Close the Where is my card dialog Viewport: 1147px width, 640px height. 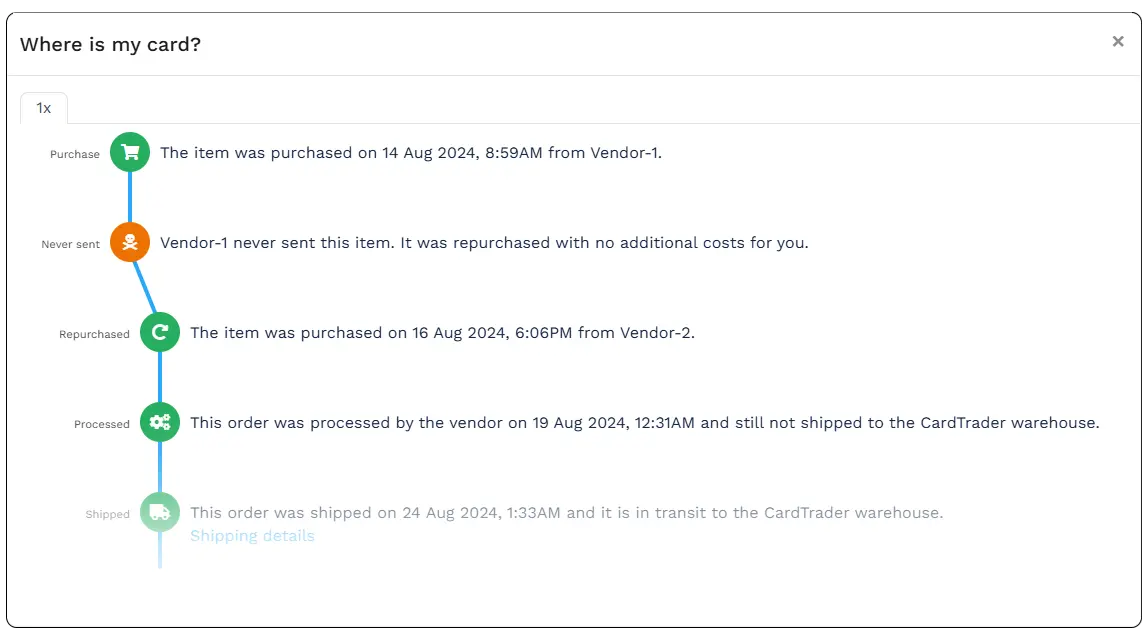1118,42
